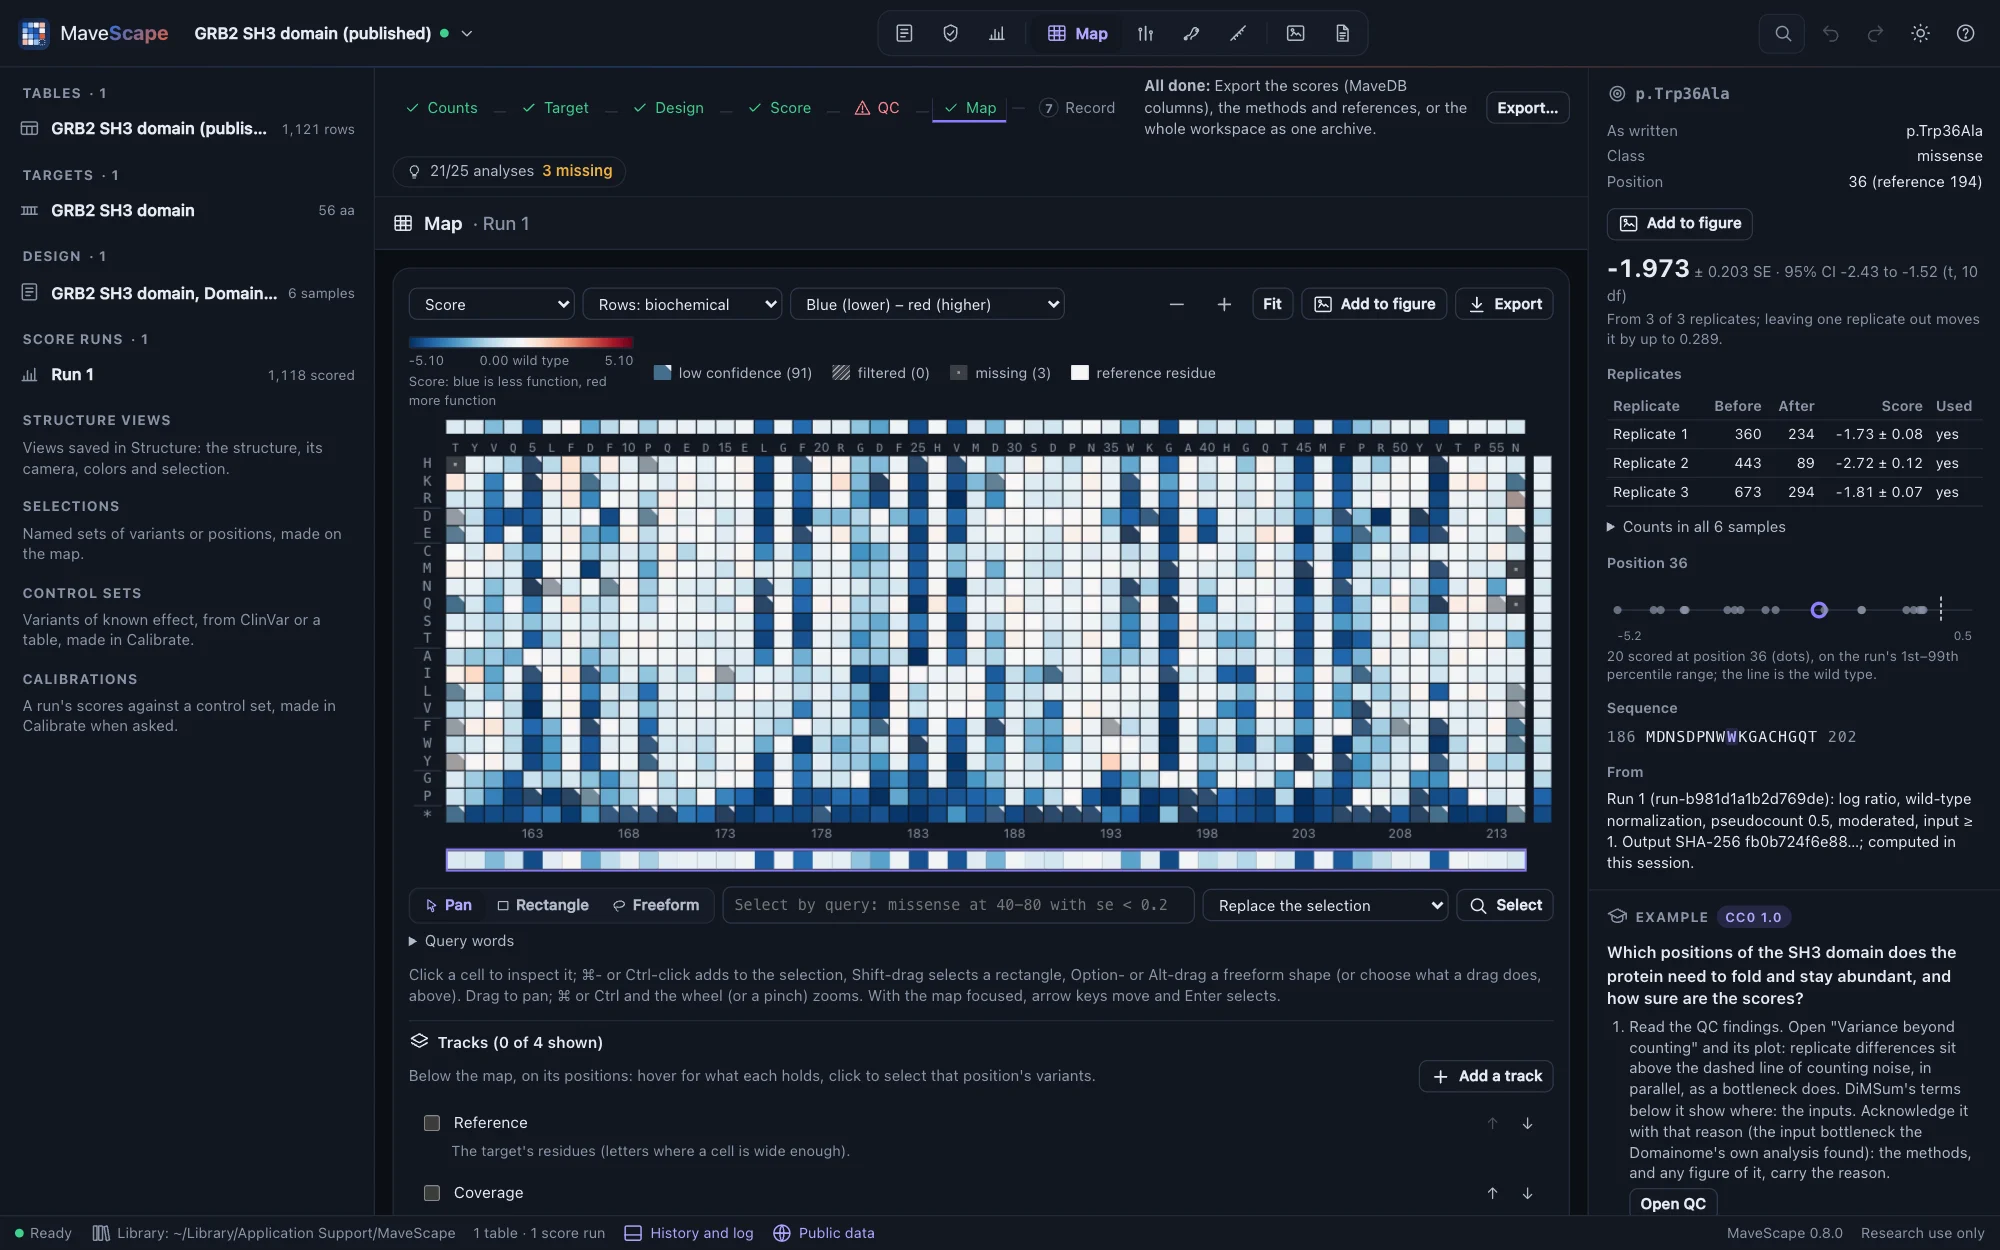Click the Export... button near All done

click(x=1527, y=108)
